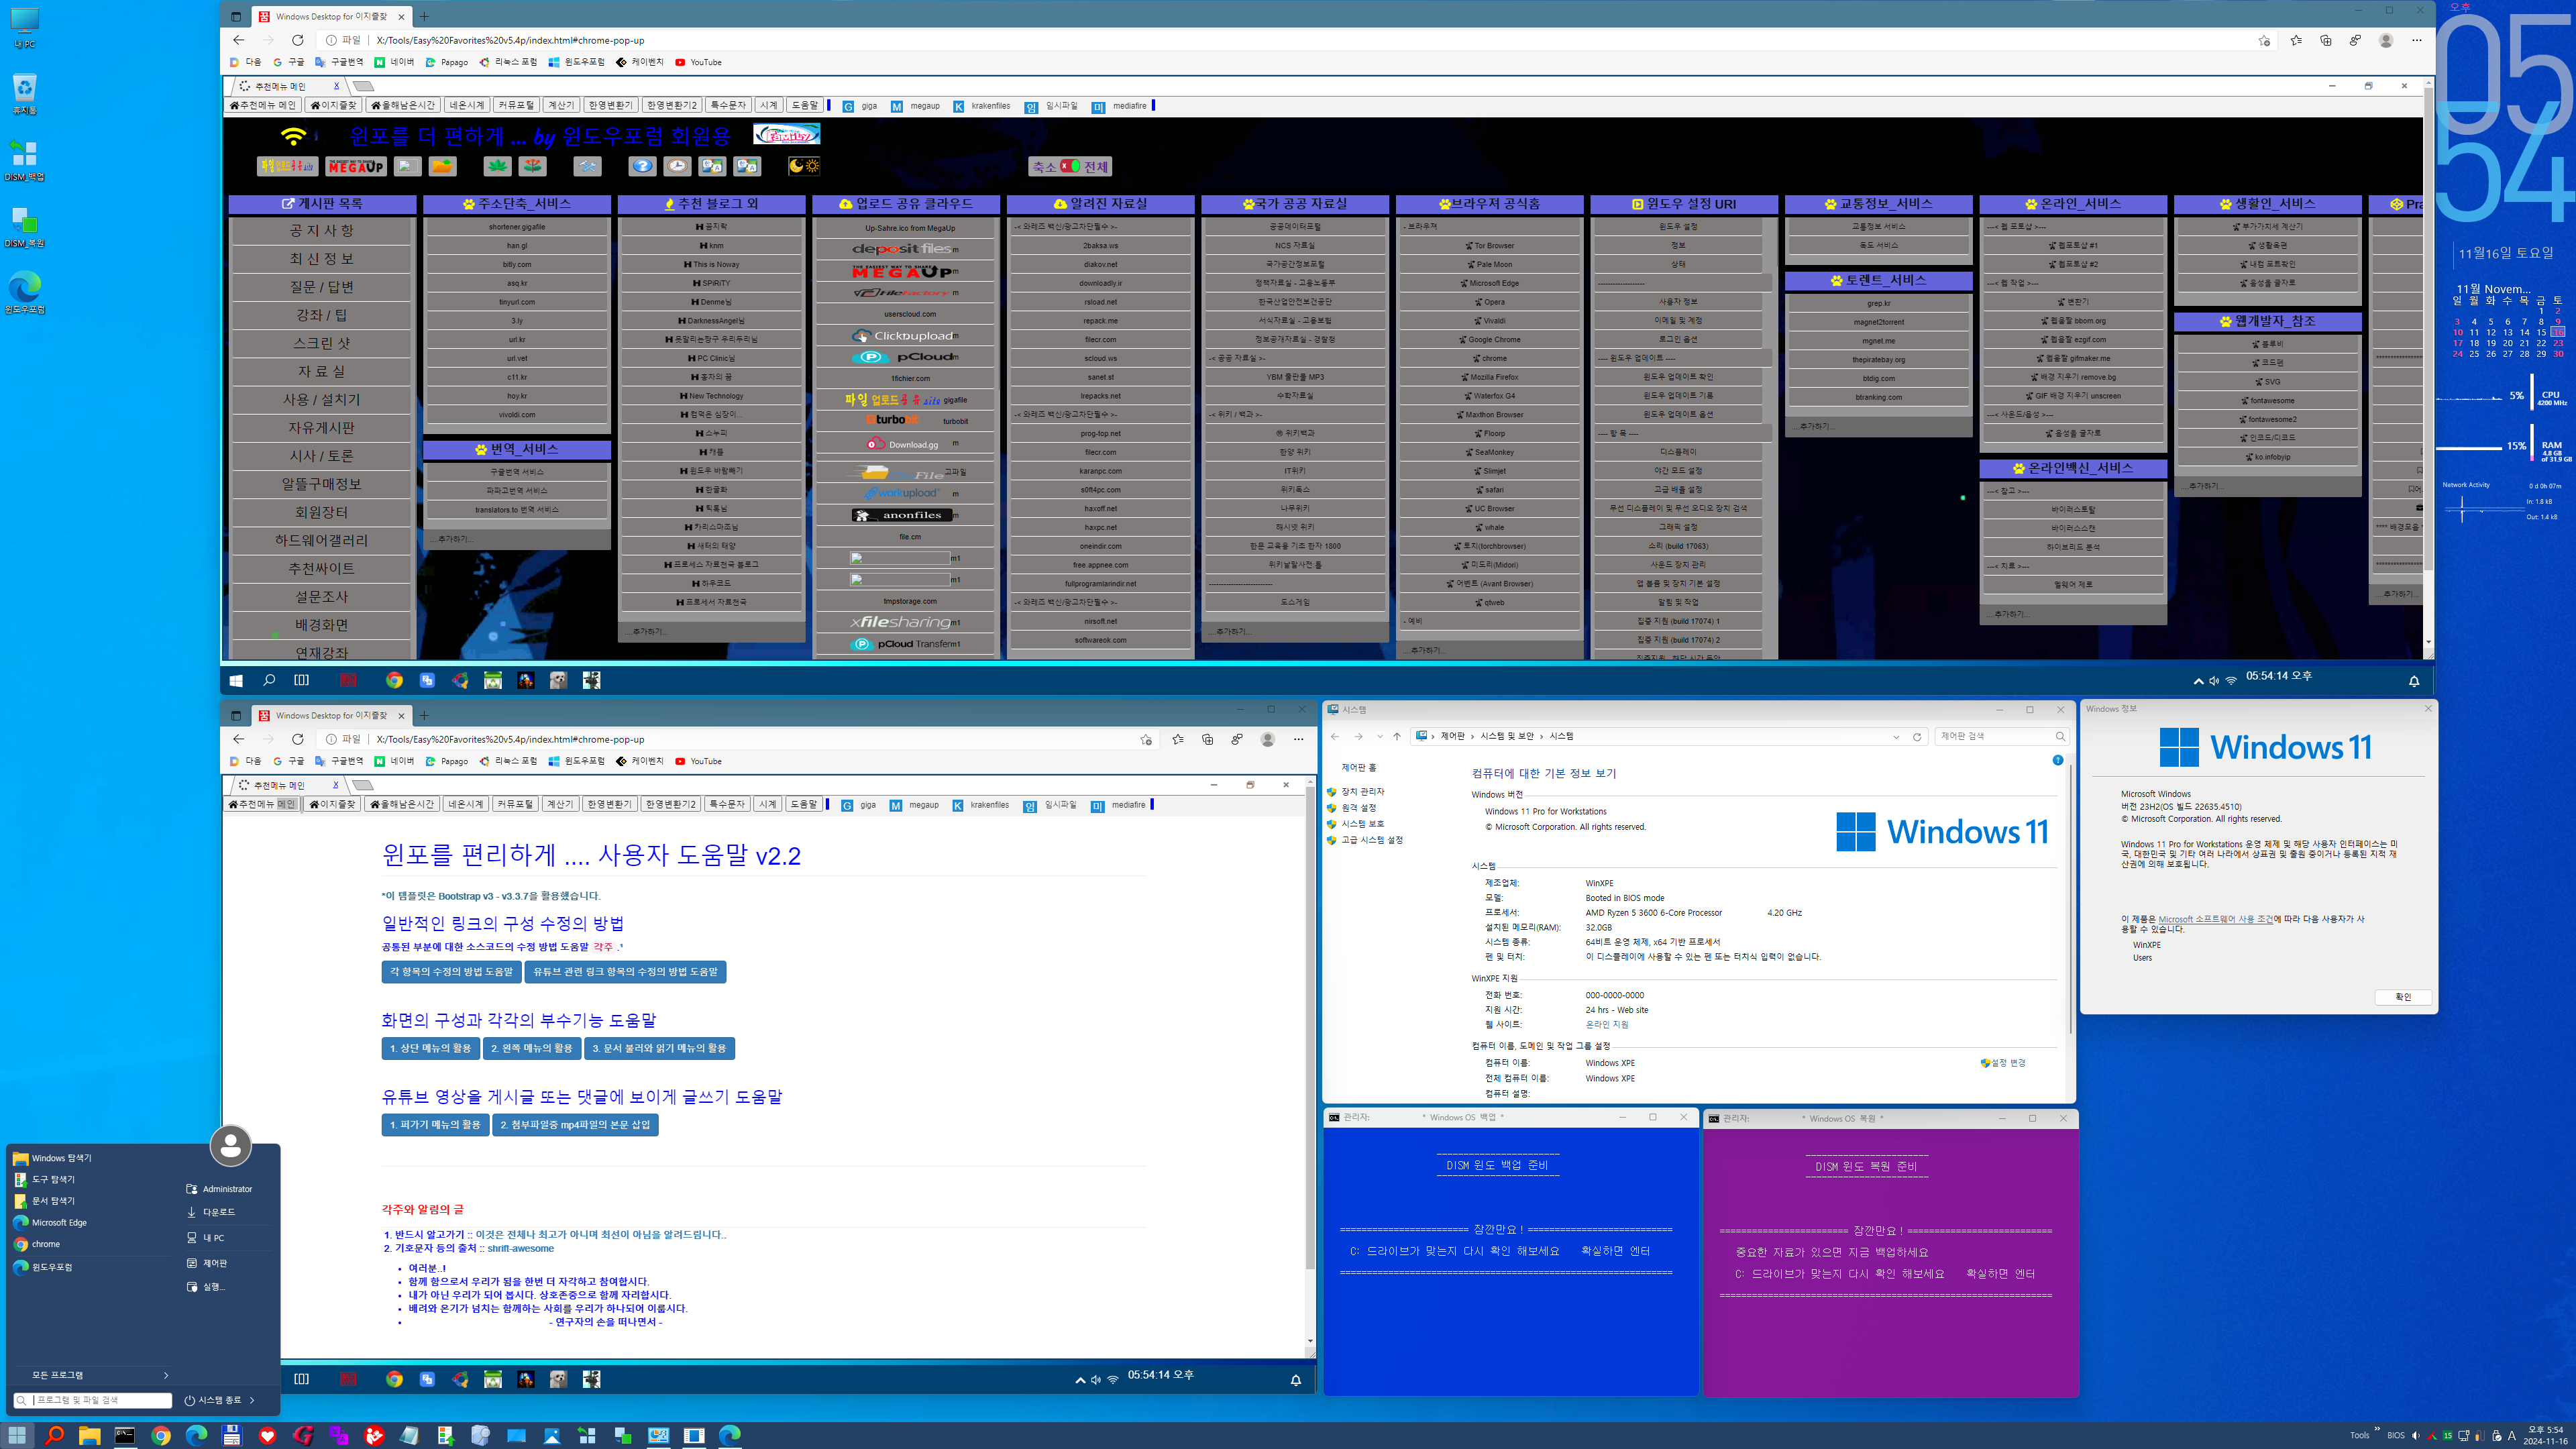Image resolution: width=2576 pixels, height=1449 pixels.
Task: Open 계산기 tab button in top window
Action: pyautogui.click(x=561, y=105)
